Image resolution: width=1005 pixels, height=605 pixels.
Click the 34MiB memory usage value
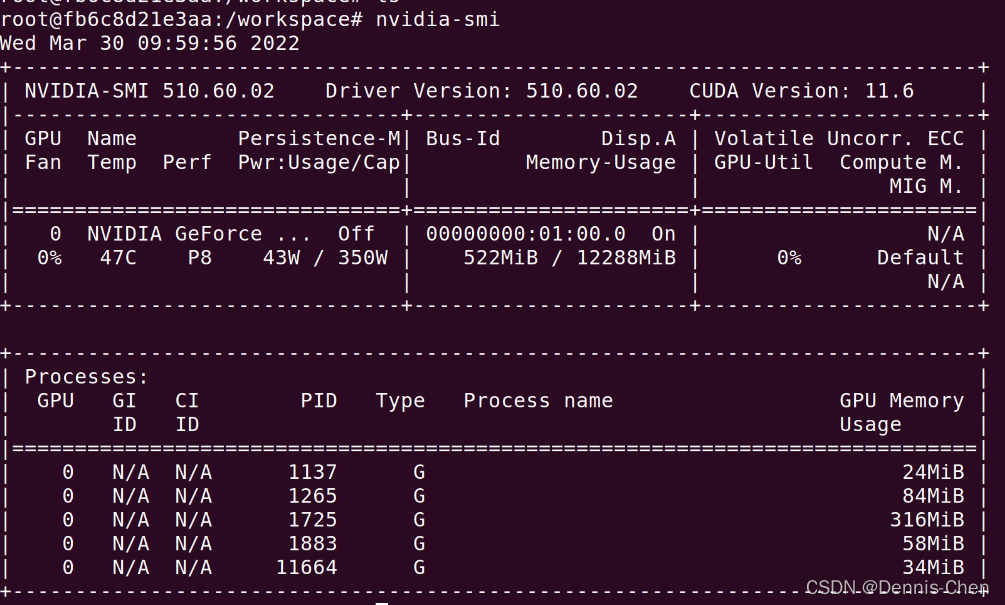click(x=933, y=567)
